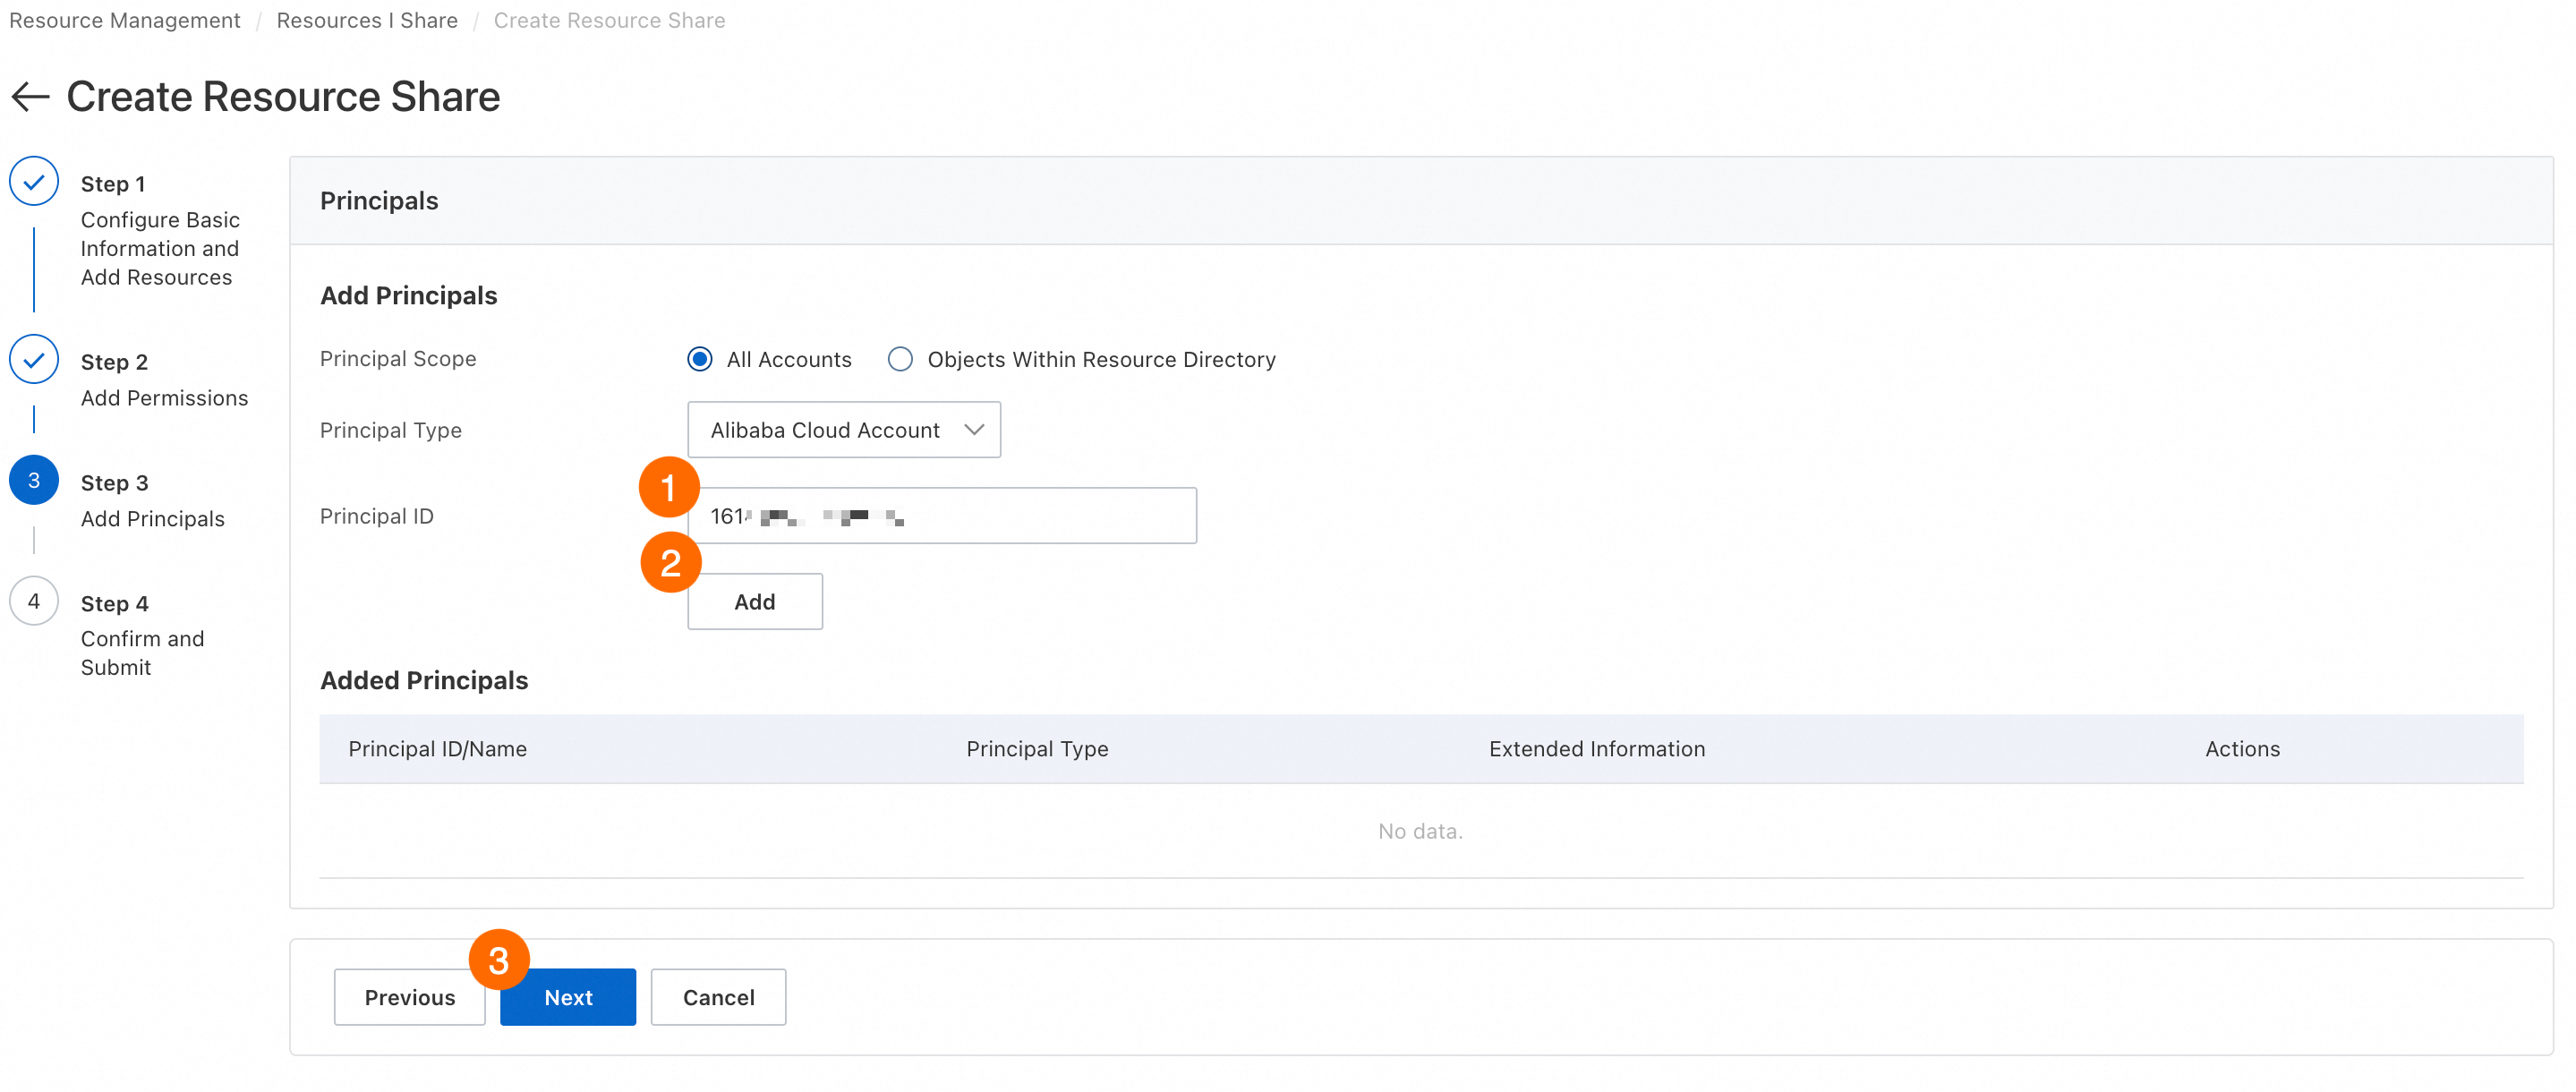Click the Principal Type dropdown chevron arrow

pyautogui.click(x=974, y=430)
